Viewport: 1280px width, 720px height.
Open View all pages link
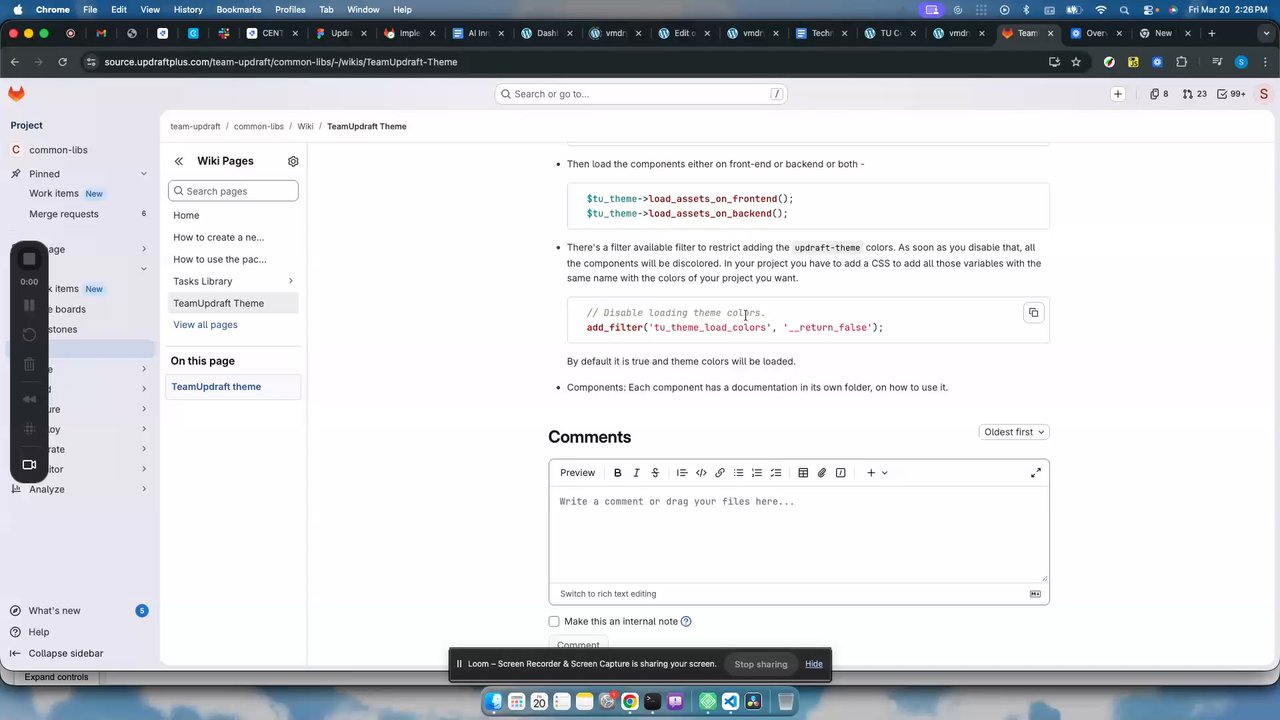(205, 325)
